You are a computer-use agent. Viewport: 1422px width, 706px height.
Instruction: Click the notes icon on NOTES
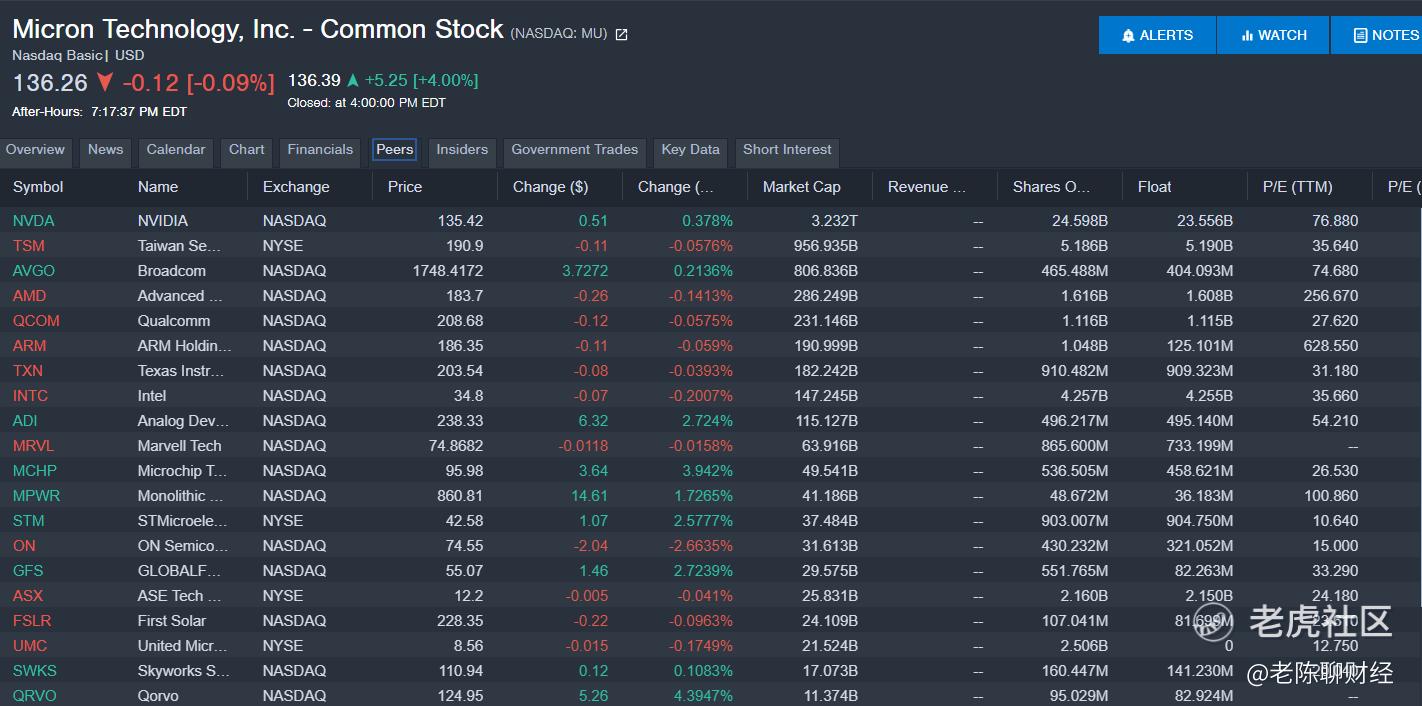pos(1360,35)
